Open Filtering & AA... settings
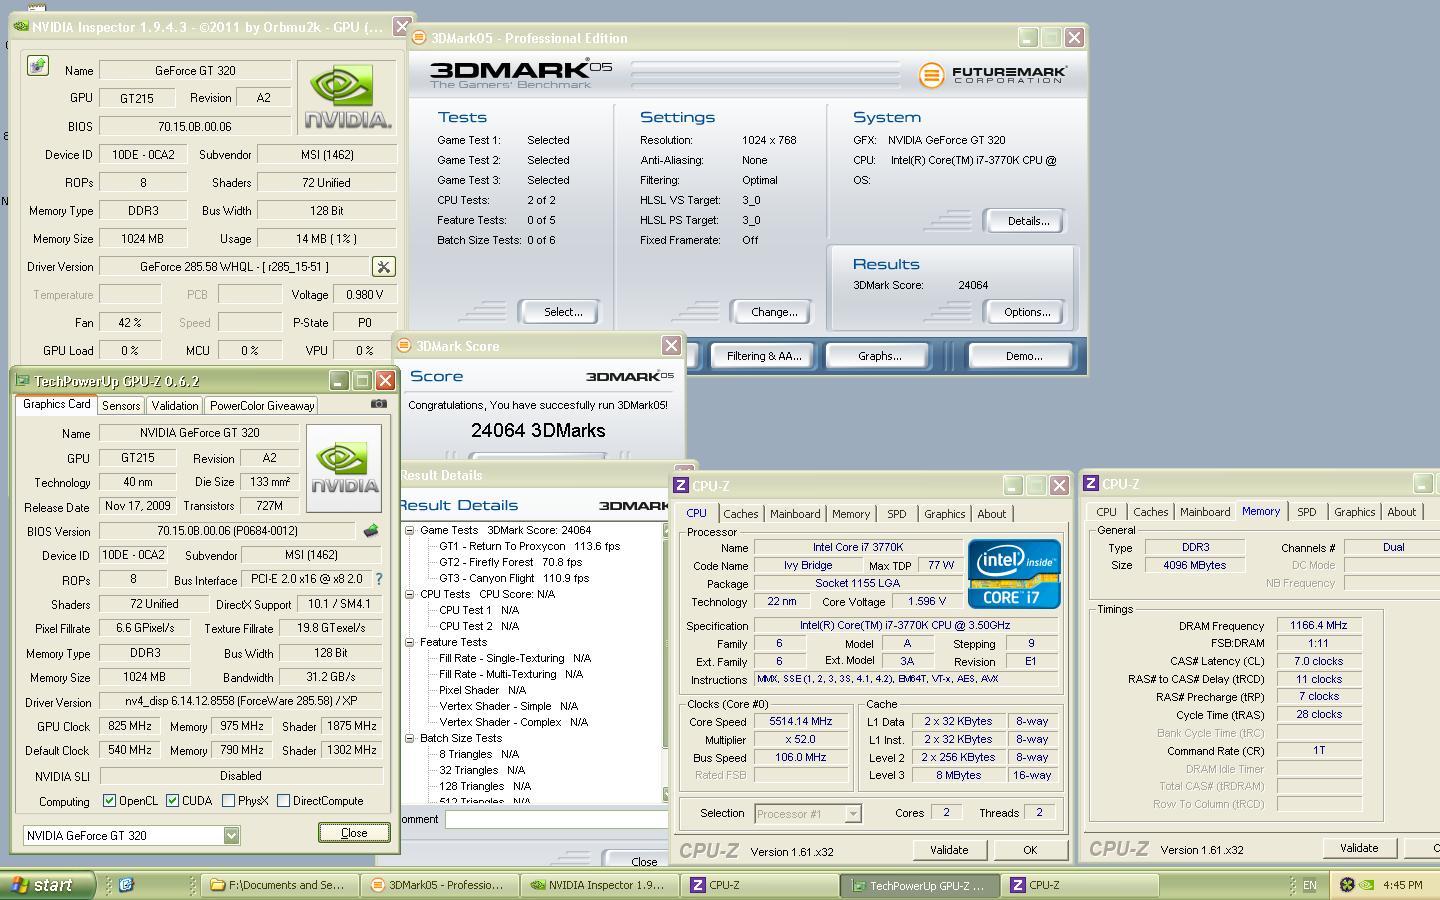The image size is (1440, 900). 764,356
